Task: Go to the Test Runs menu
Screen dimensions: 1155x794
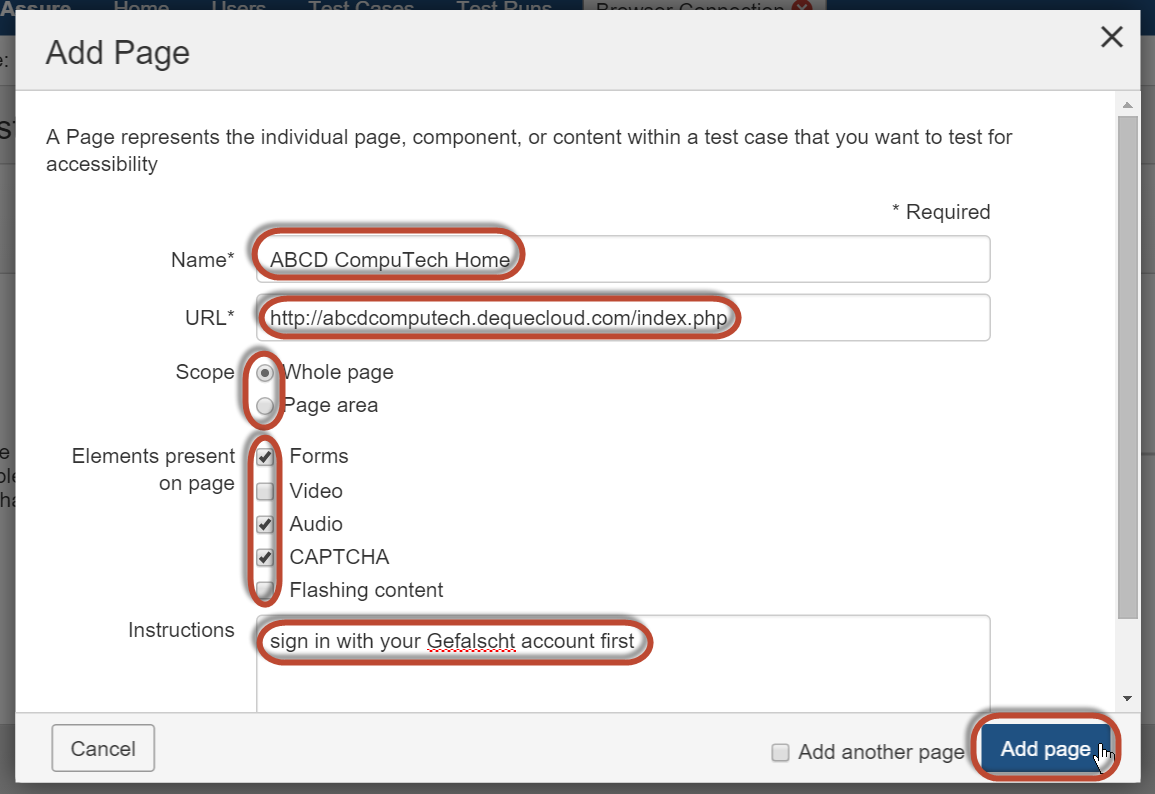Action: pos(503,8)
